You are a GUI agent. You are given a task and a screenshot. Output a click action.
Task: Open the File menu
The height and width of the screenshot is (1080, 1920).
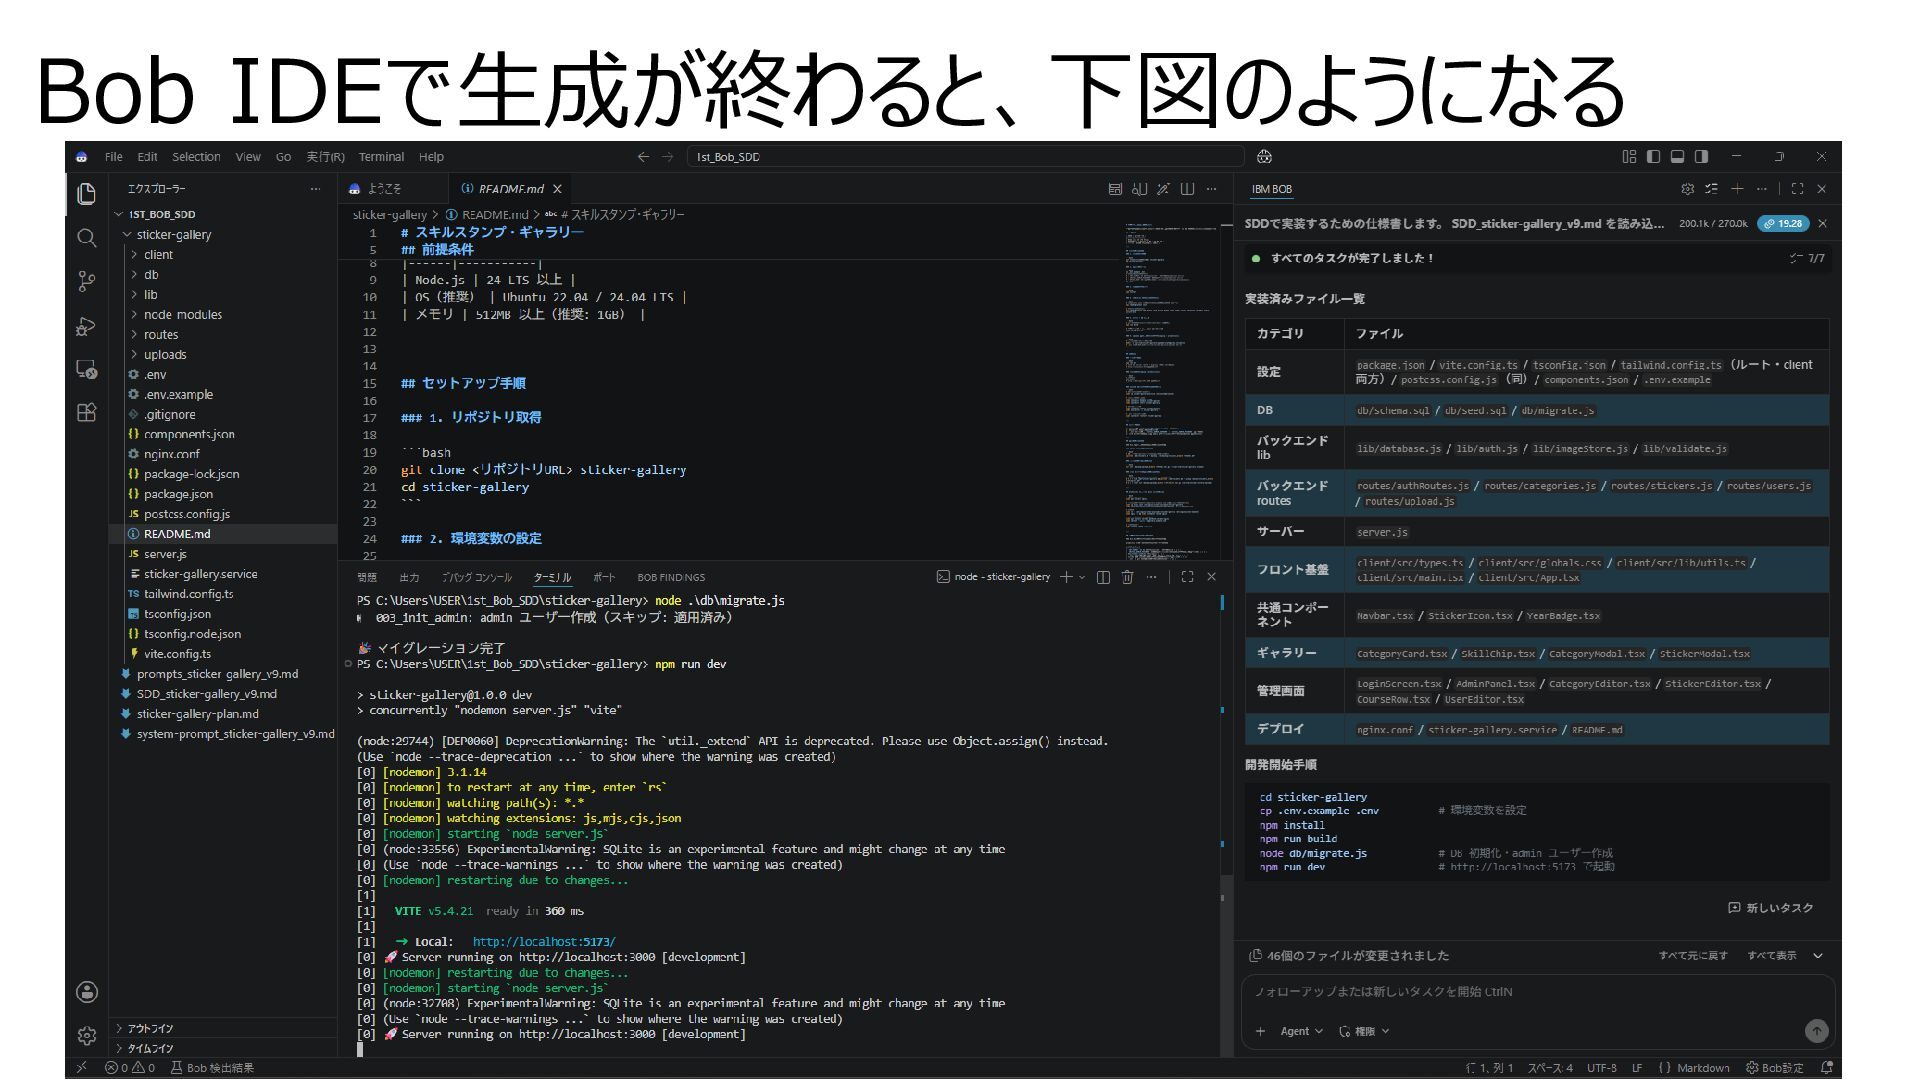pos(114,157)
